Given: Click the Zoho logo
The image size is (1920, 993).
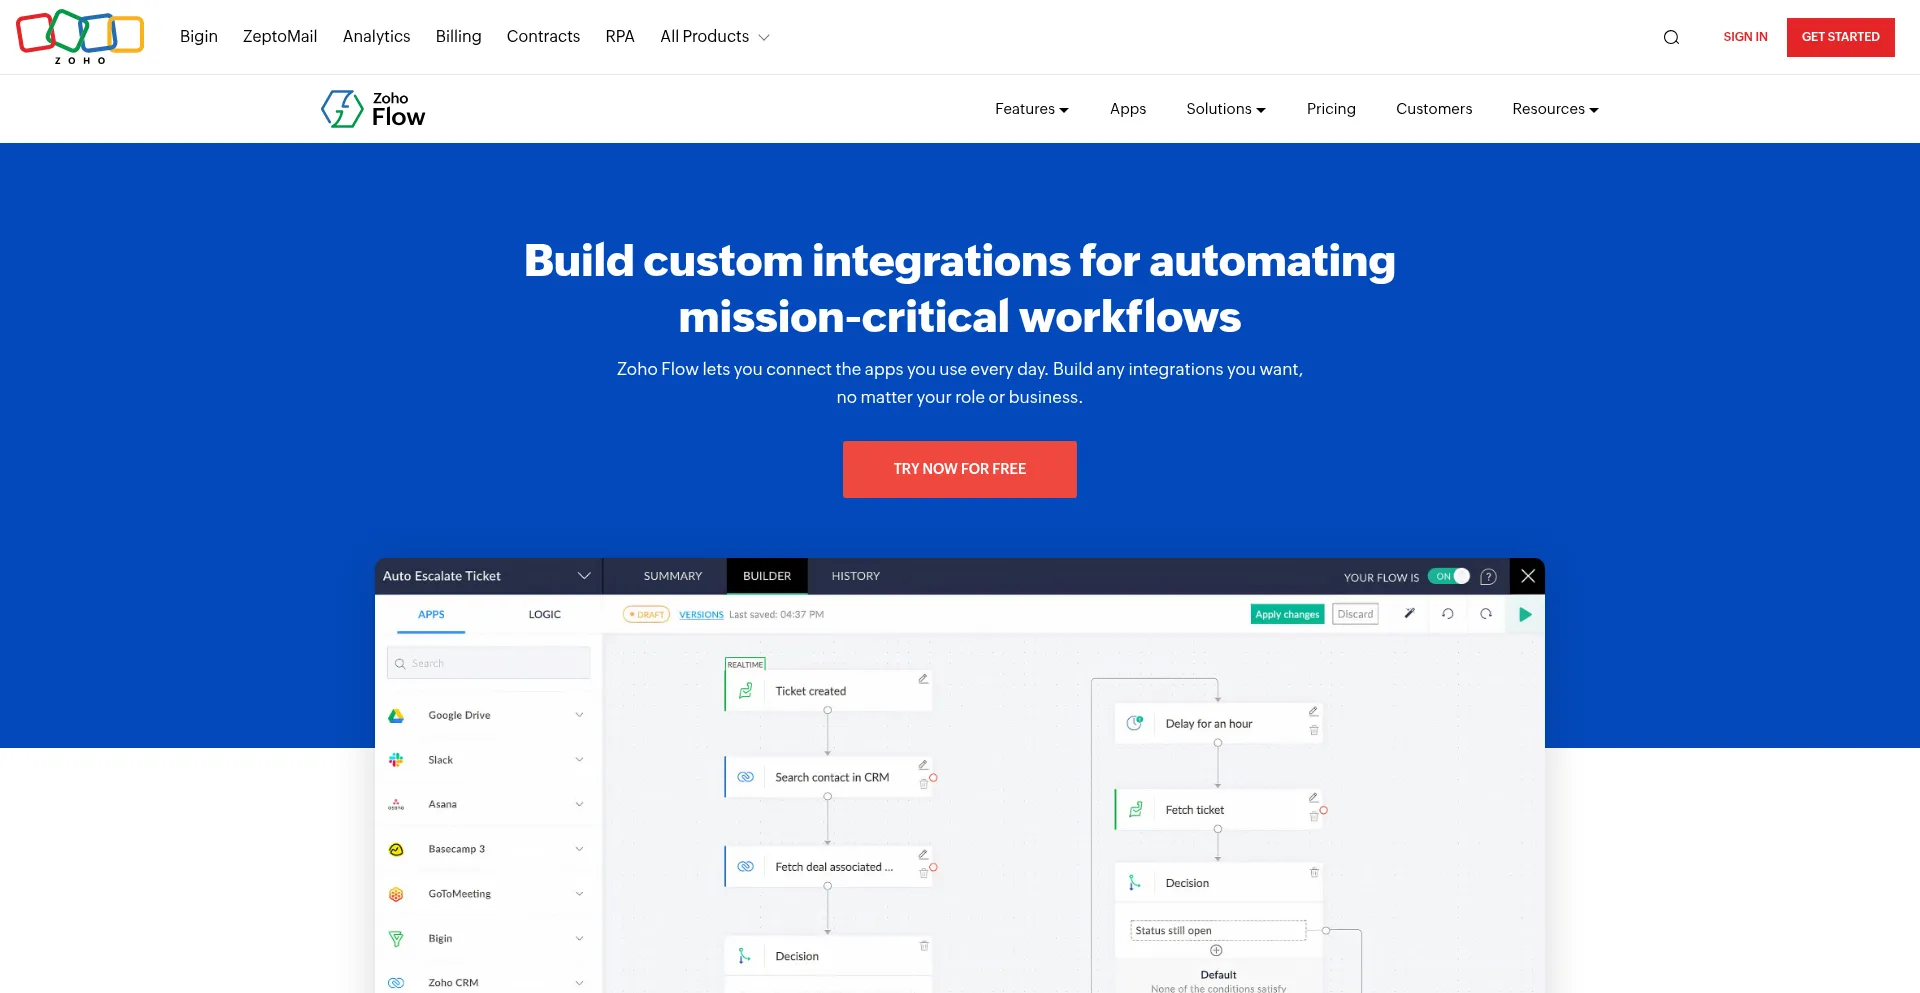Looking at the screenshot, I should pyautogui.click(x=80, y=37).
